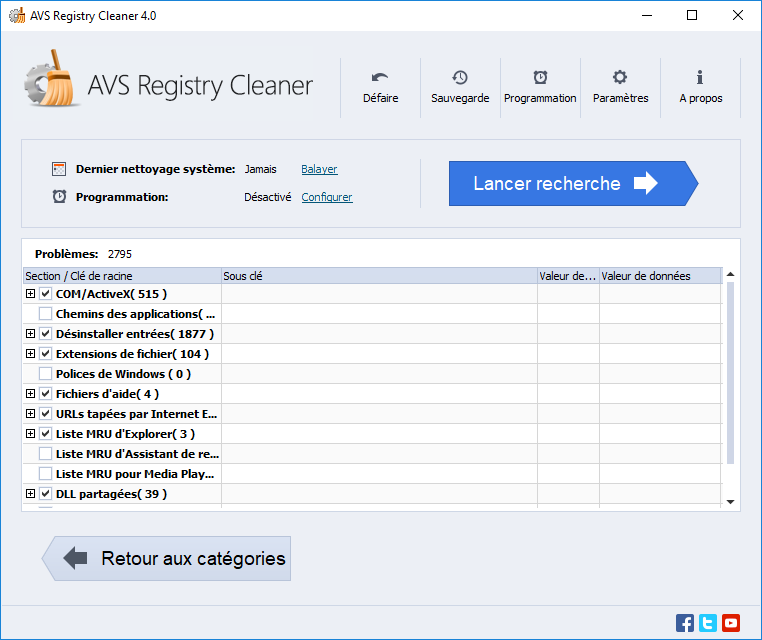Click the Configurer link
Image resolution: width=762 pixels, height=640 pixels.
tap(327, 197)
